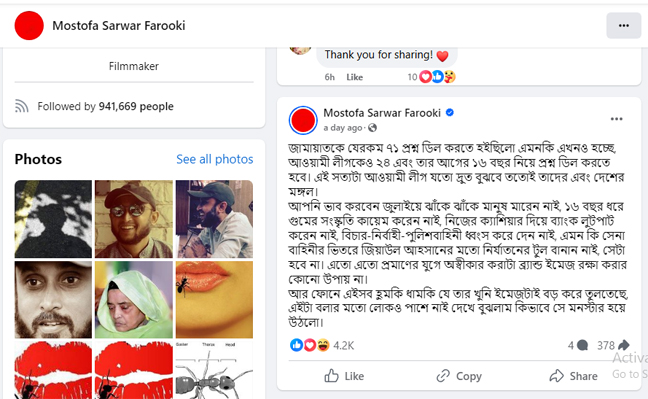Open the post's three-dot options menu
Image resolution: width=648 pixels, height=399 pixels.
click(616, 119)
